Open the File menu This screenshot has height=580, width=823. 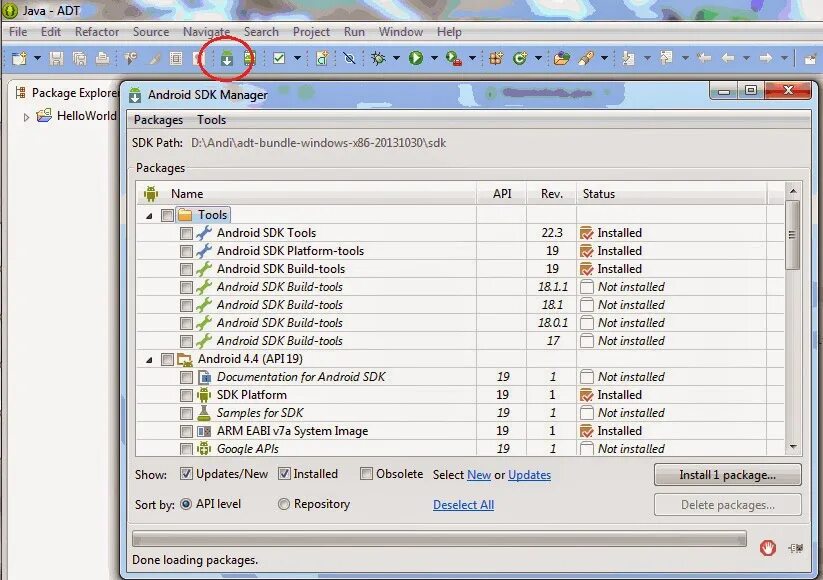tap(18, 32)
